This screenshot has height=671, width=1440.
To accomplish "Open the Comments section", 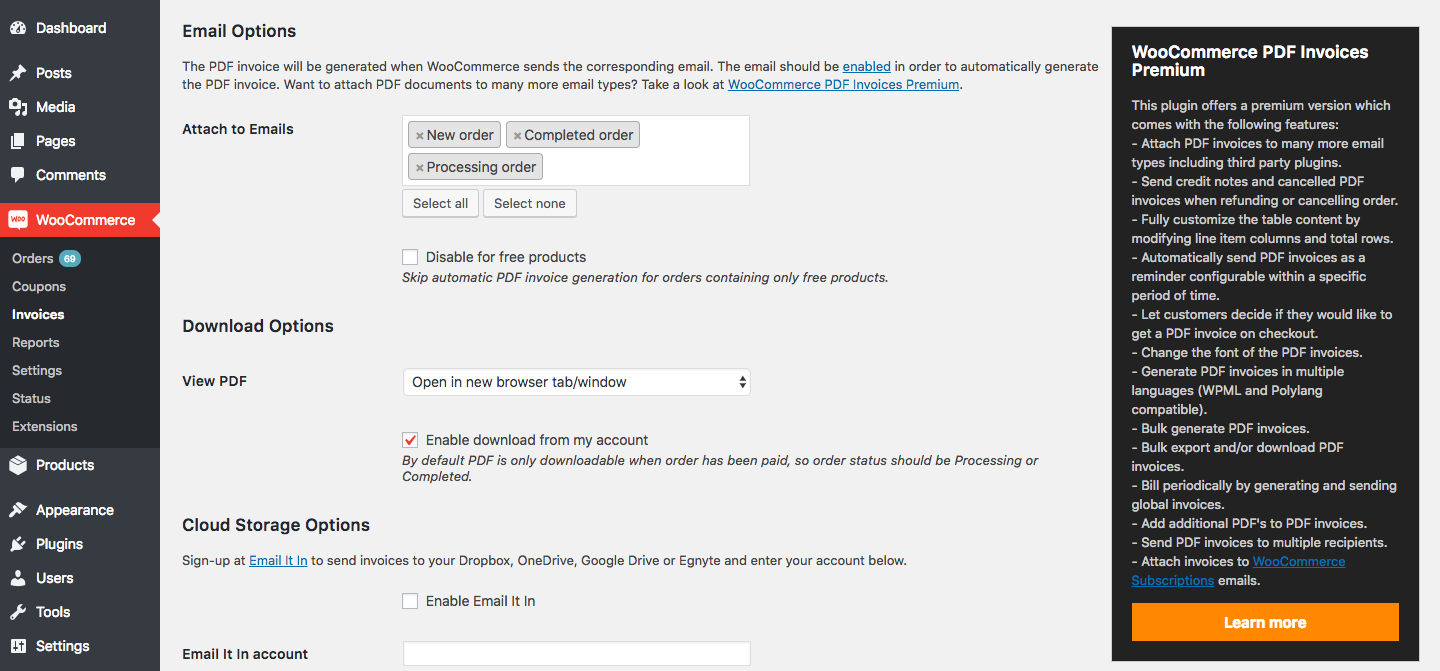I will pos(80,175).
